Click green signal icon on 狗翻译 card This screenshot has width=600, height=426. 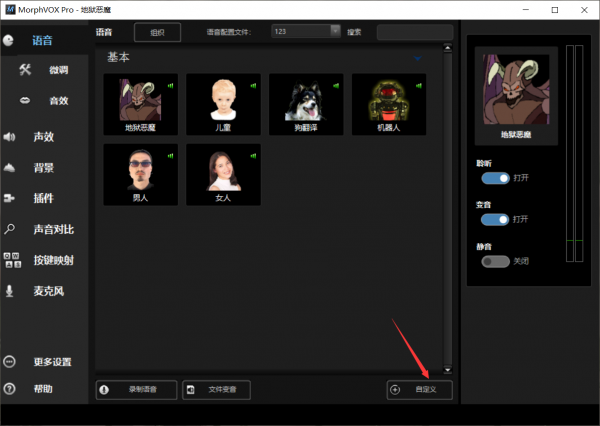(x=336, y=86)
